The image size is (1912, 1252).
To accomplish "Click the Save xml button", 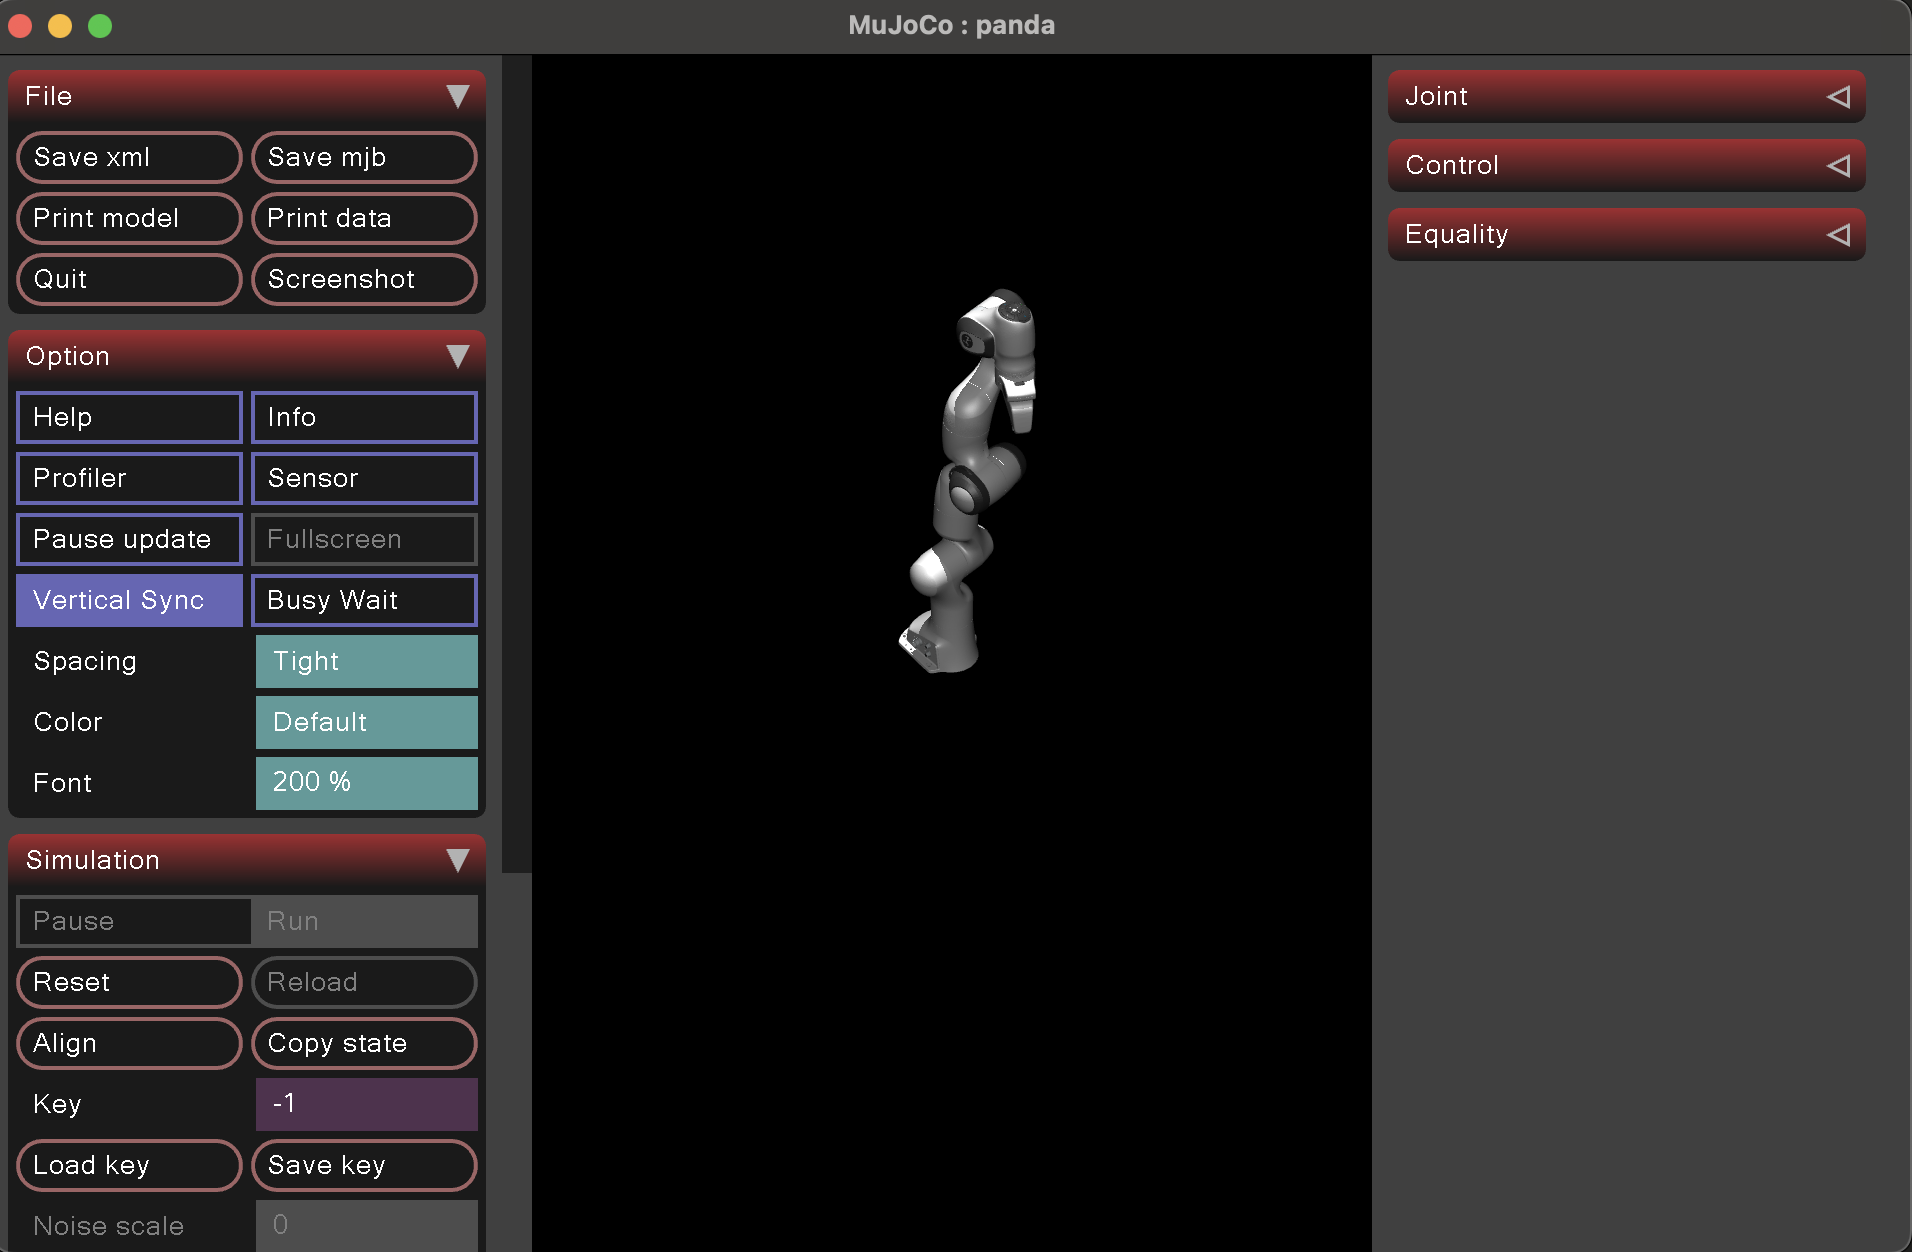I will pyautogui.click(x=129, y=157).
